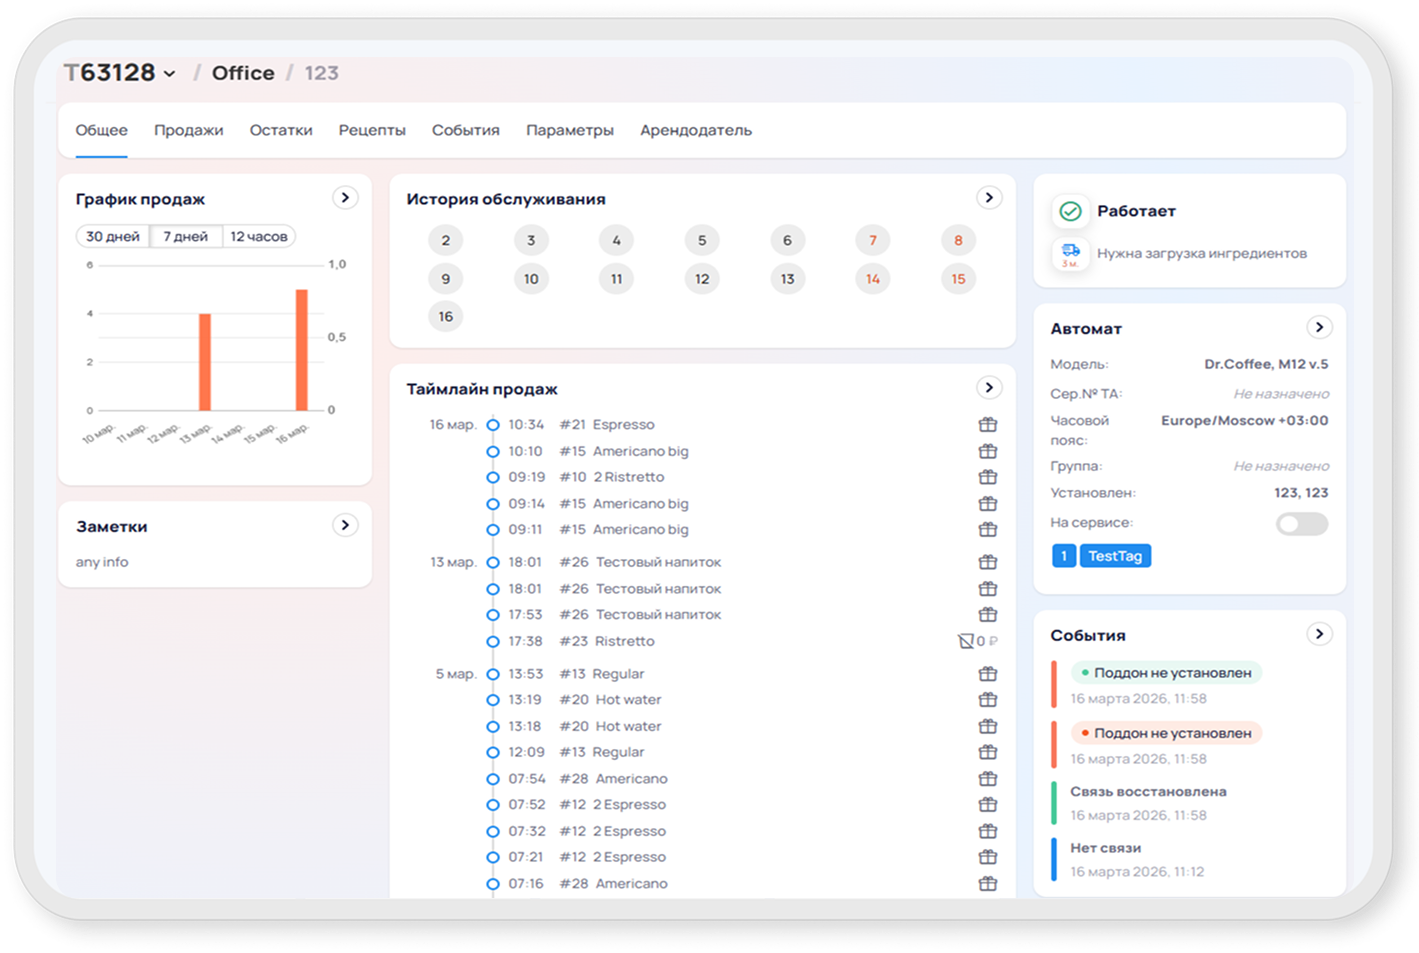Expand the Заметки panel arrow

(345, 525)
